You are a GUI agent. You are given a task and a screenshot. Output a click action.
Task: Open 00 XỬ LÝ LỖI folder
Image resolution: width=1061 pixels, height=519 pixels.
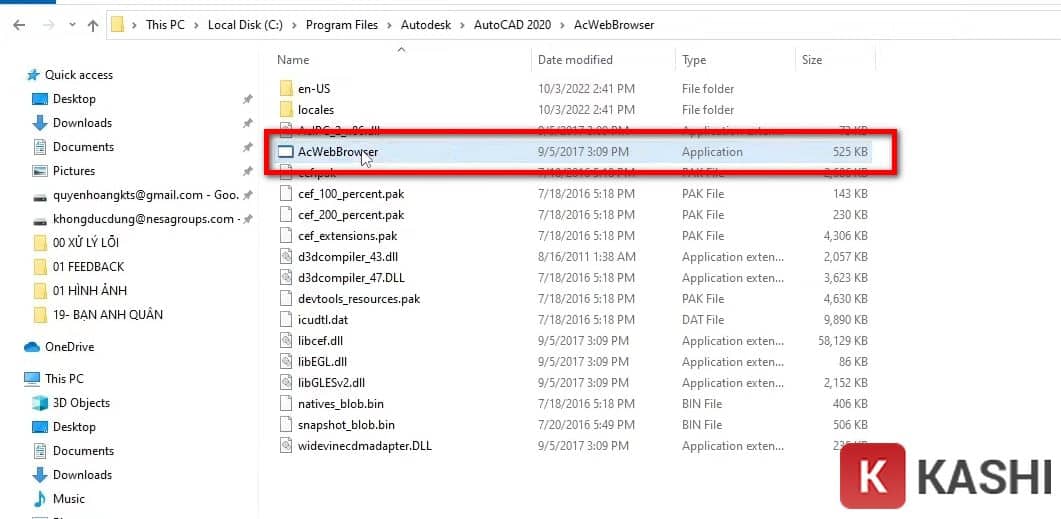point(86,243)
